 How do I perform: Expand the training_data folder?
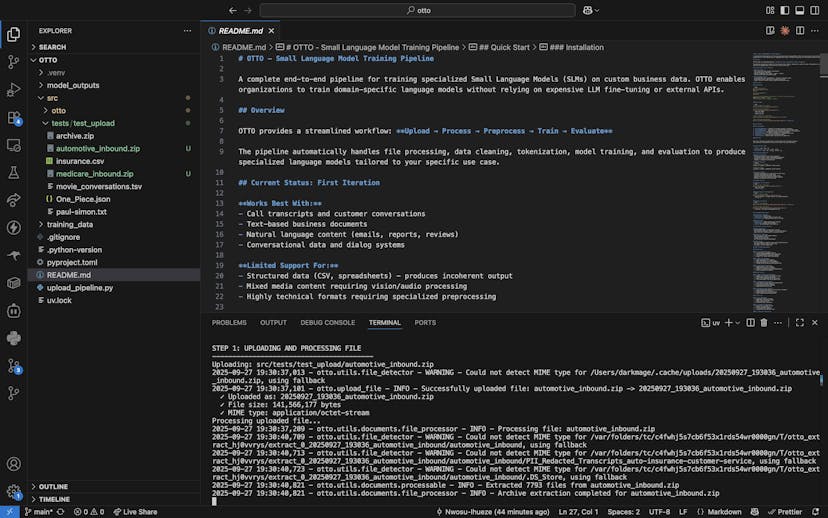(x=69, y=225)
